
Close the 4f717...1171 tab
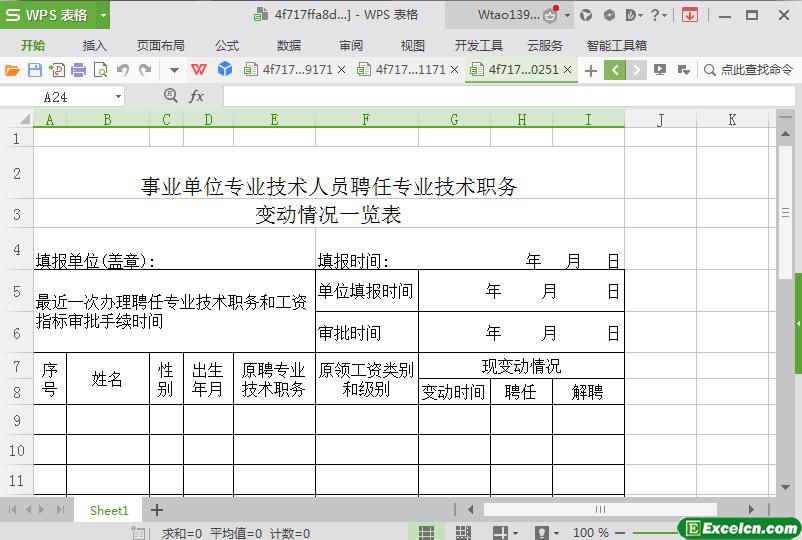[x=454, y=70]
